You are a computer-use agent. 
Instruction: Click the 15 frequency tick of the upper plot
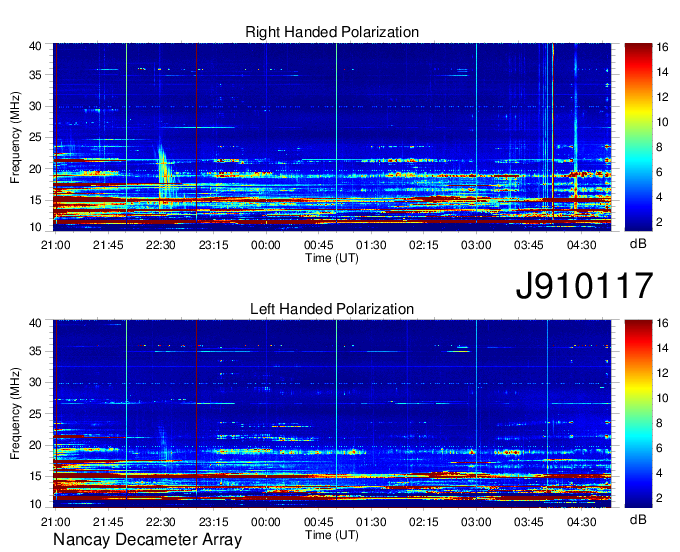coord(35,200)
